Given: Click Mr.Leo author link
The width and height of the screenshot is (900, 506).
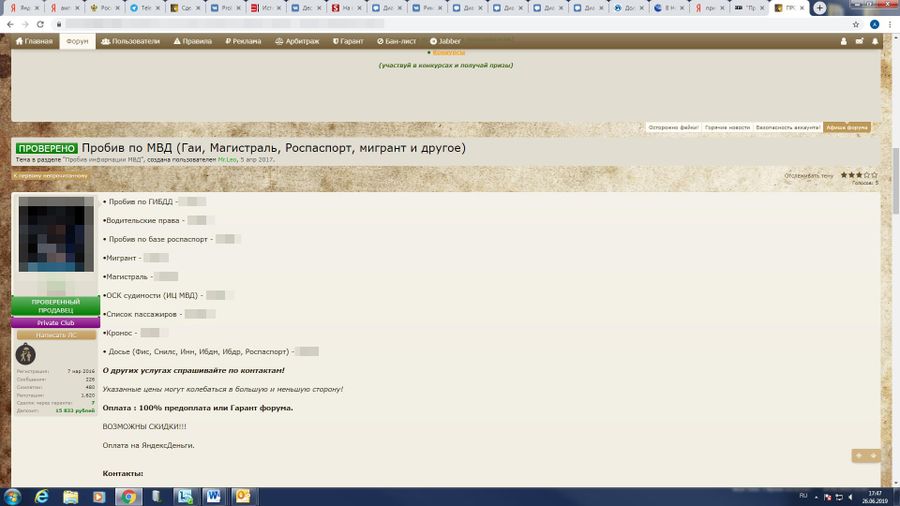Looking at the screenshot, I should (227, 159).
